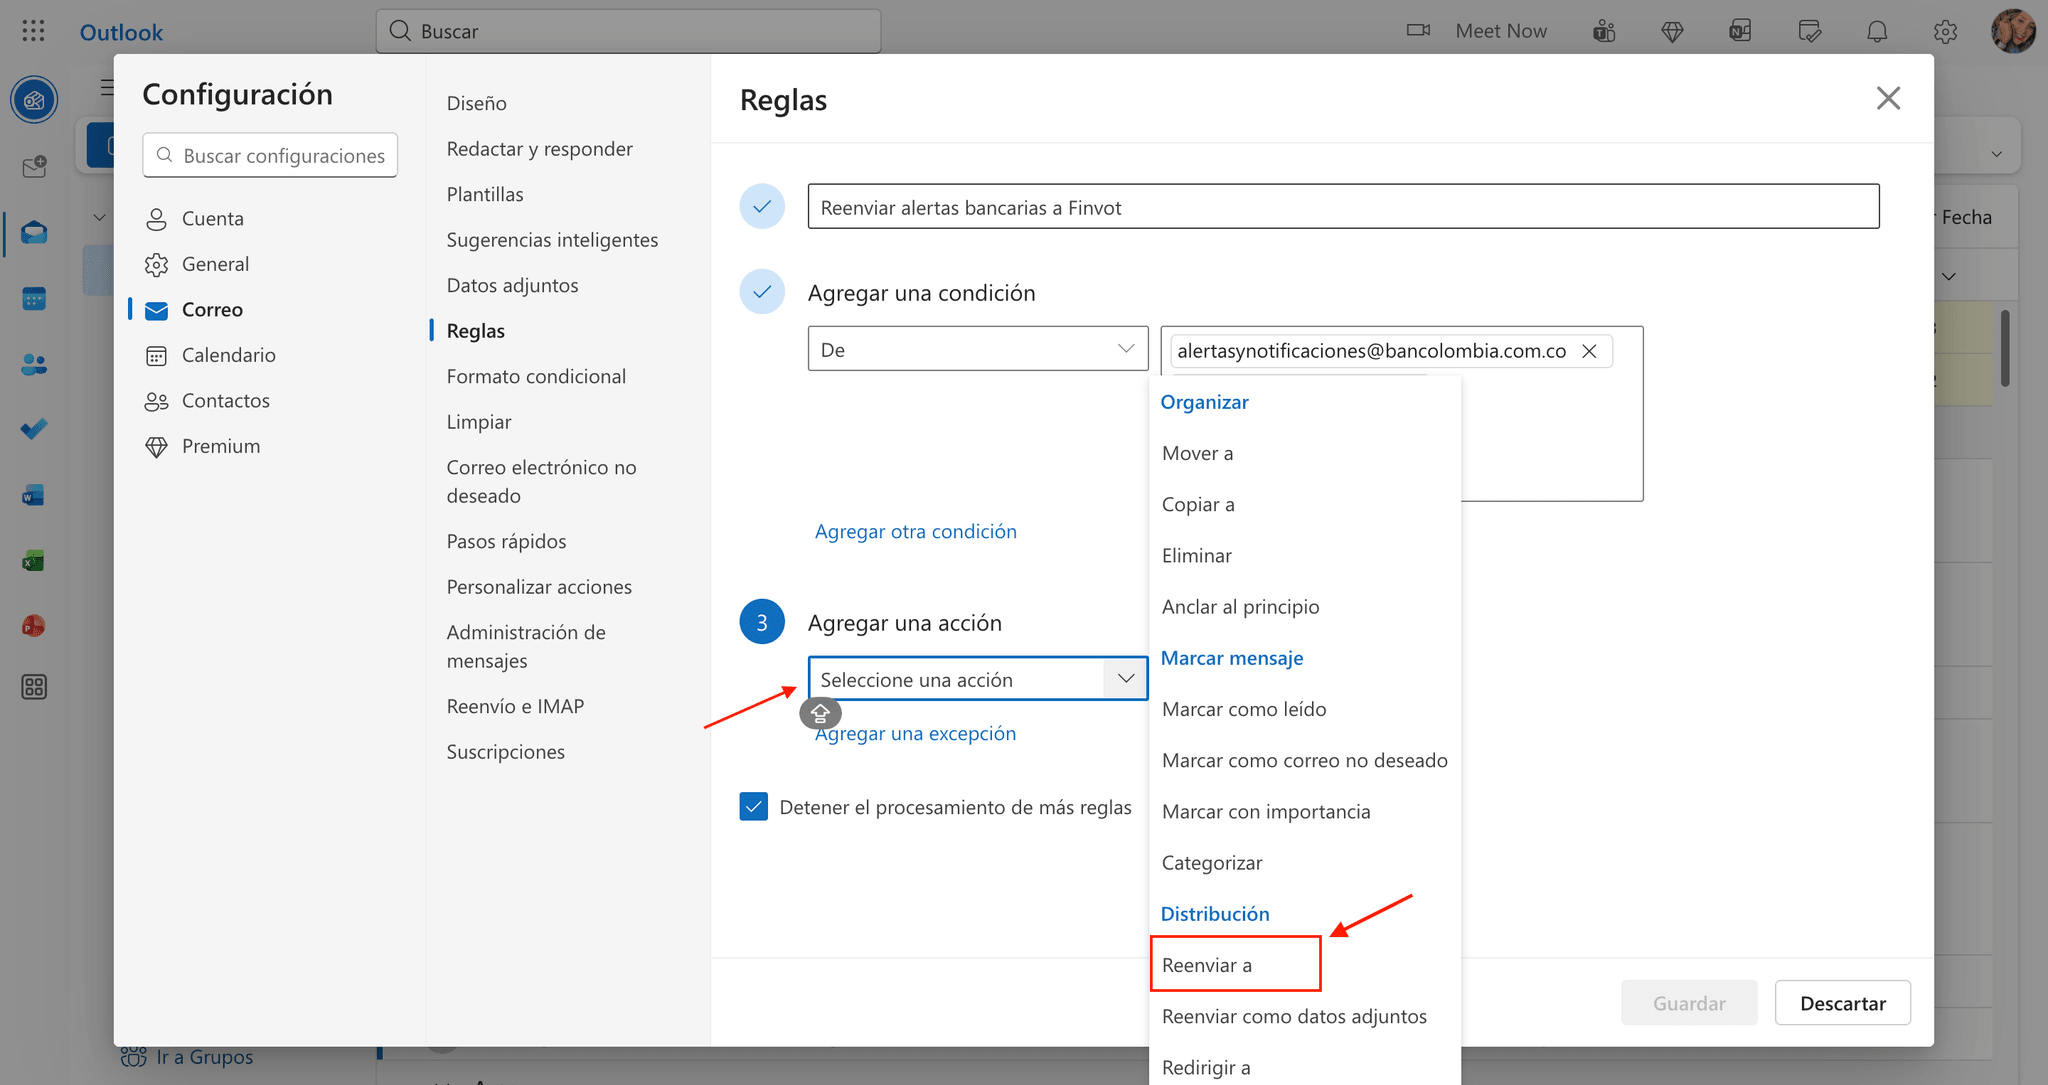Choose Eliminar action
Image resolution: width=2048 pixels, height=1085 pixels.
[1305, 555]
